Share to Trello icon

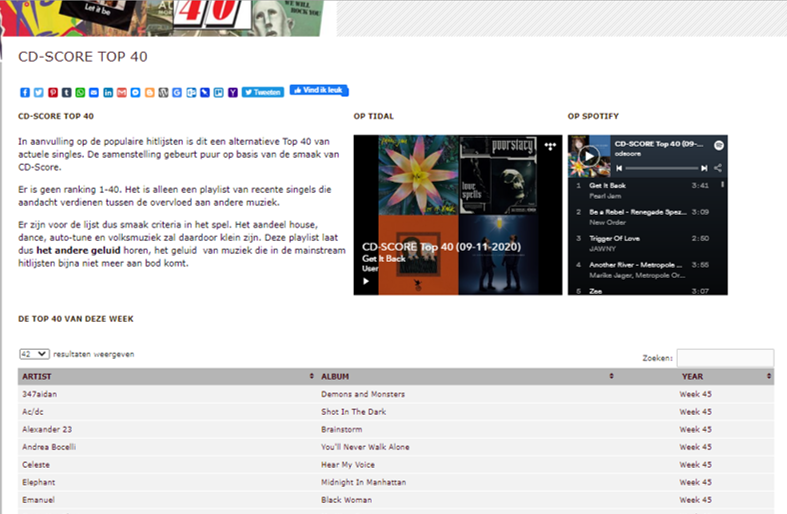(x=218, y=92)
